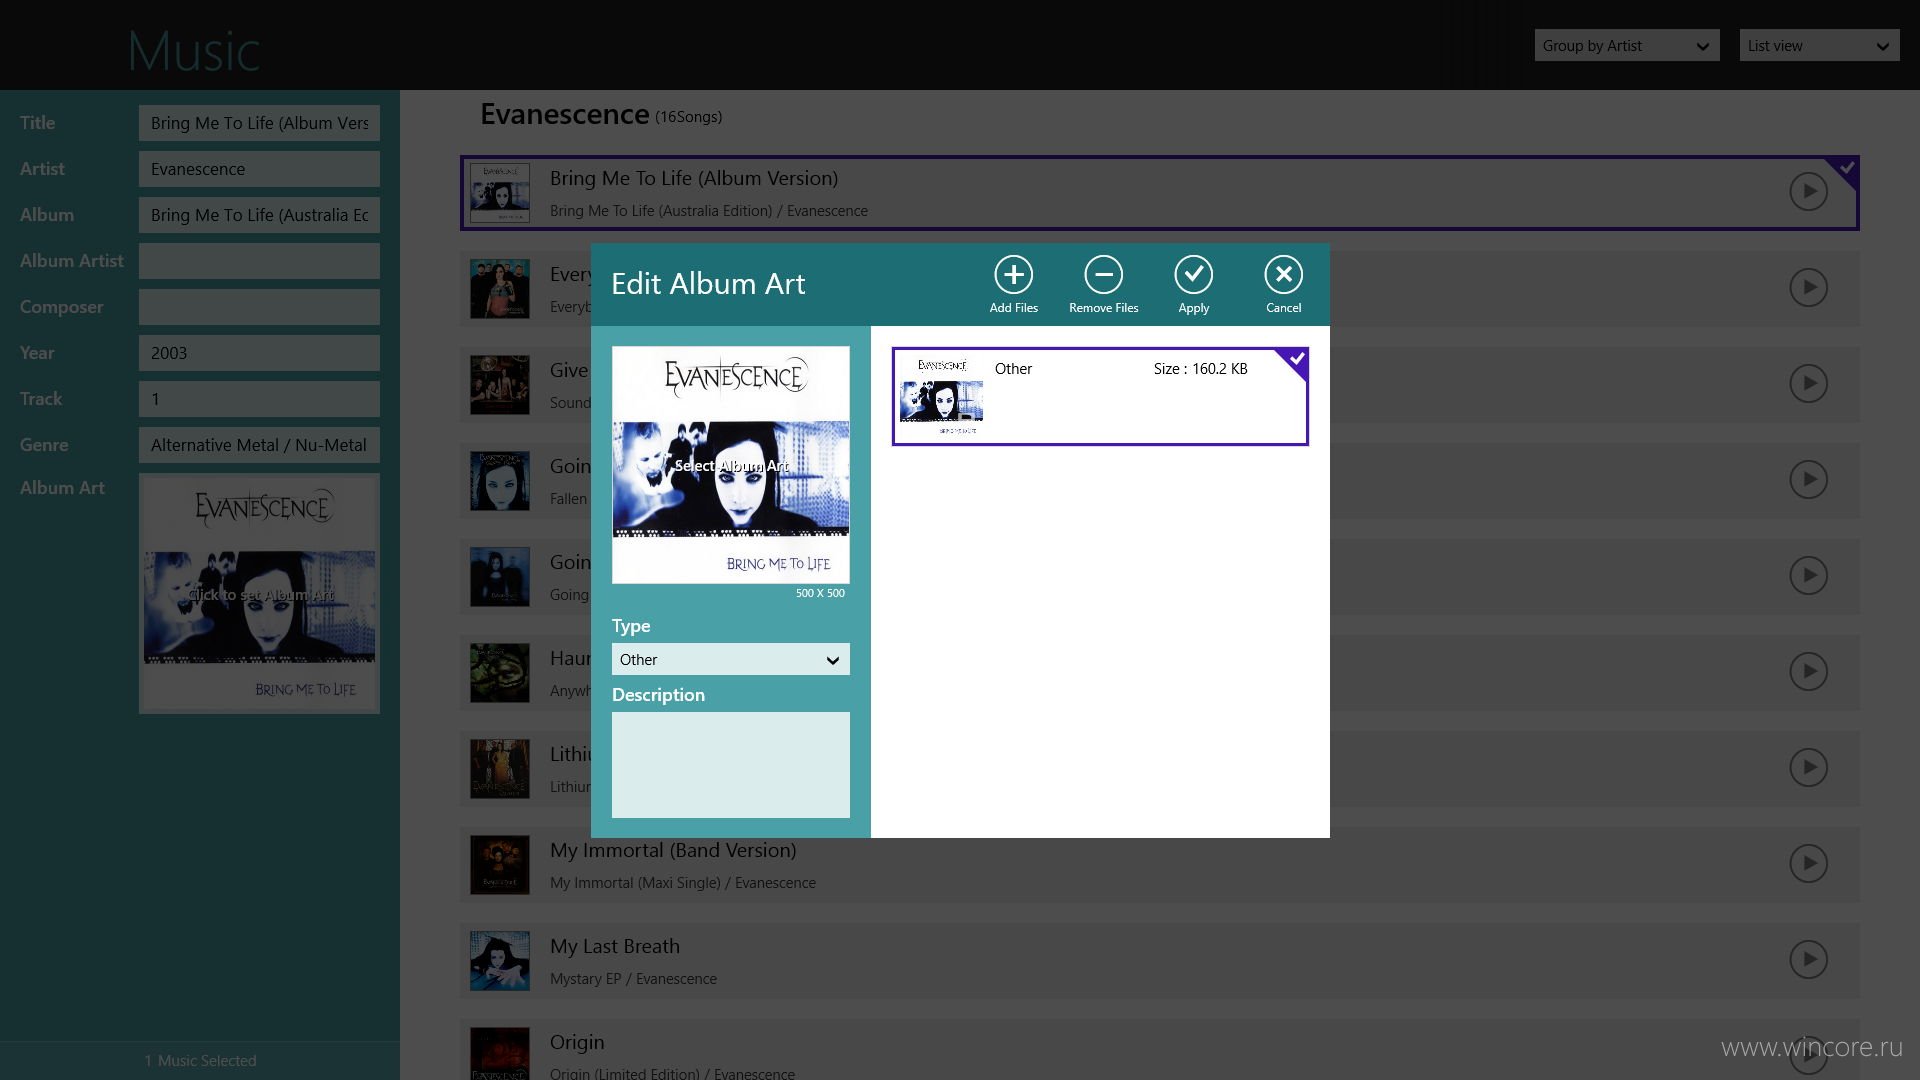1920x1080 pixels.
Task: Click Remove Files minus icon
Action: (1103, 275)
